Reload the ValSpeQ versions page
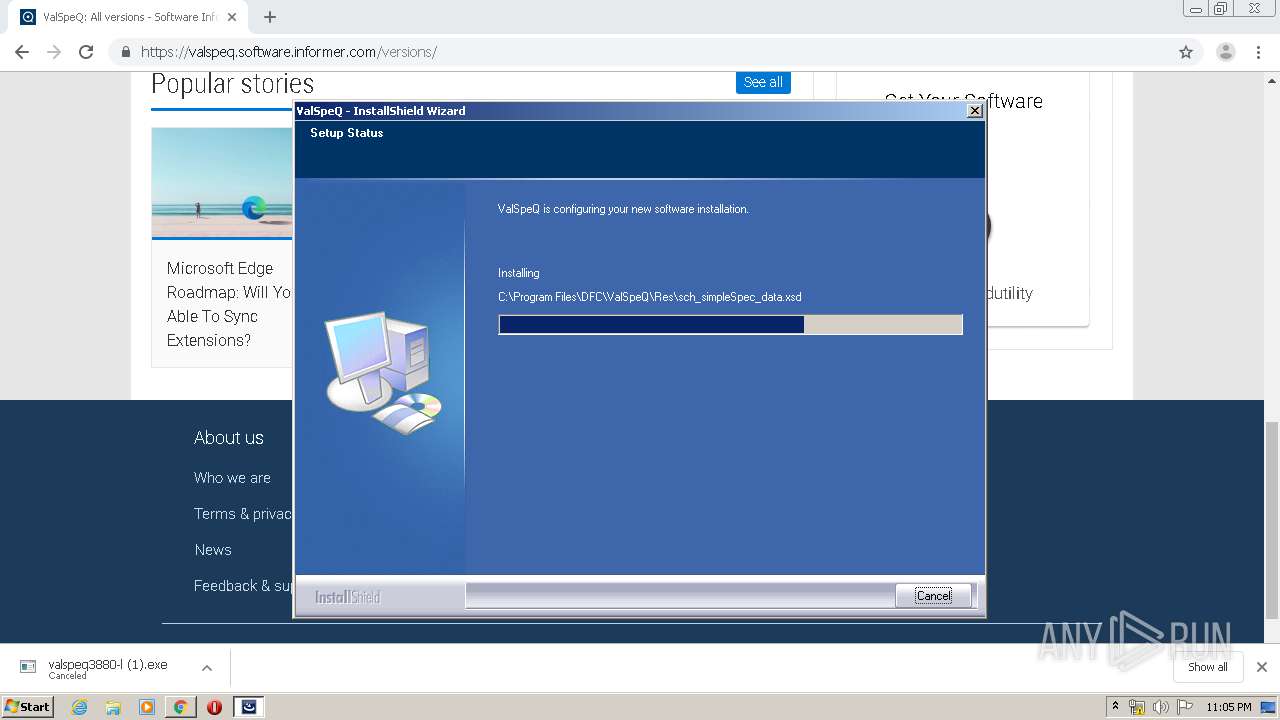 tap(86, 52)
